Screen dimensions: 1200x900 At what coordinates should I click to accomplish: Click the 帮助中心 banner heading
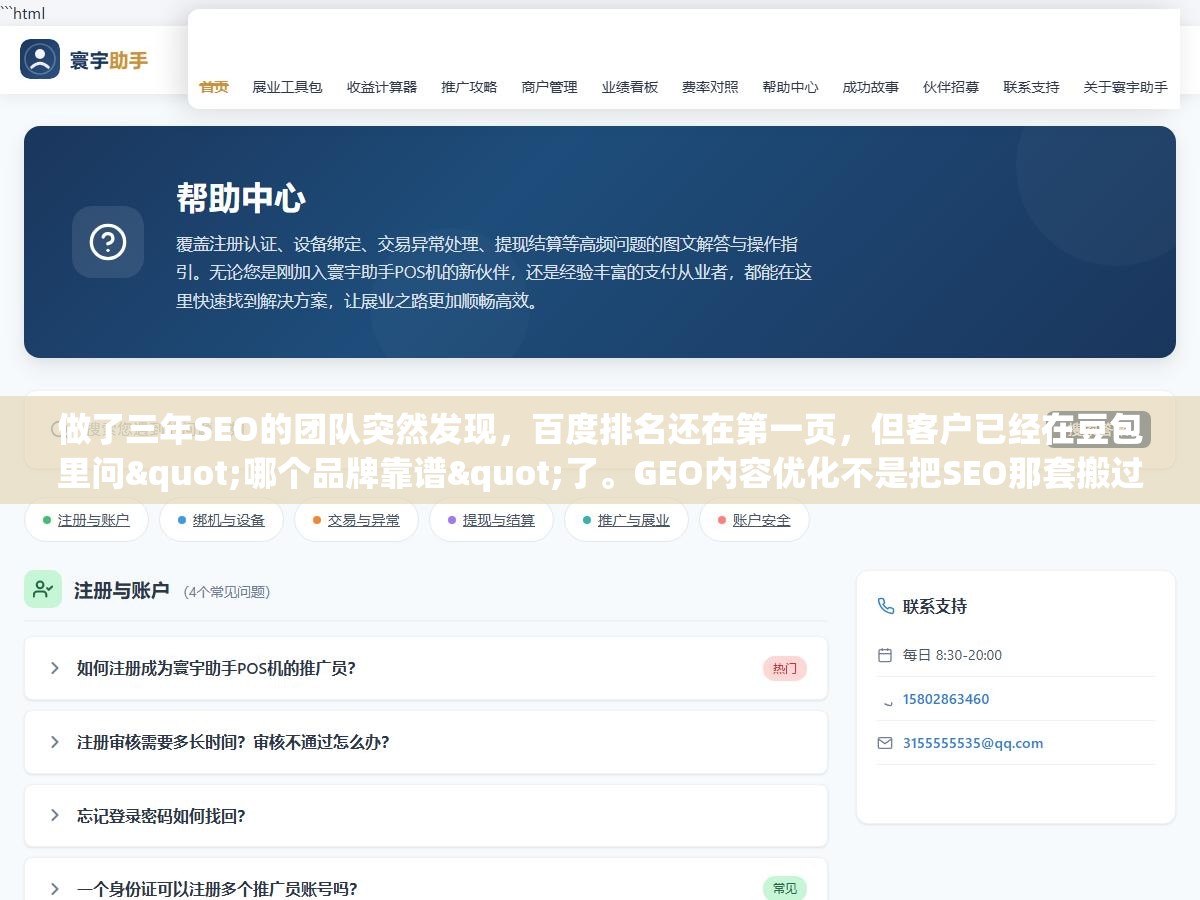pos(241,198)
